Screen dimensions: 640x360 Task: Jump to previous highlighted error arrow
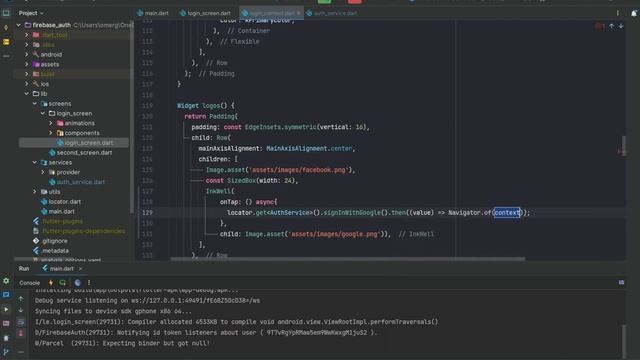point(611,26)
